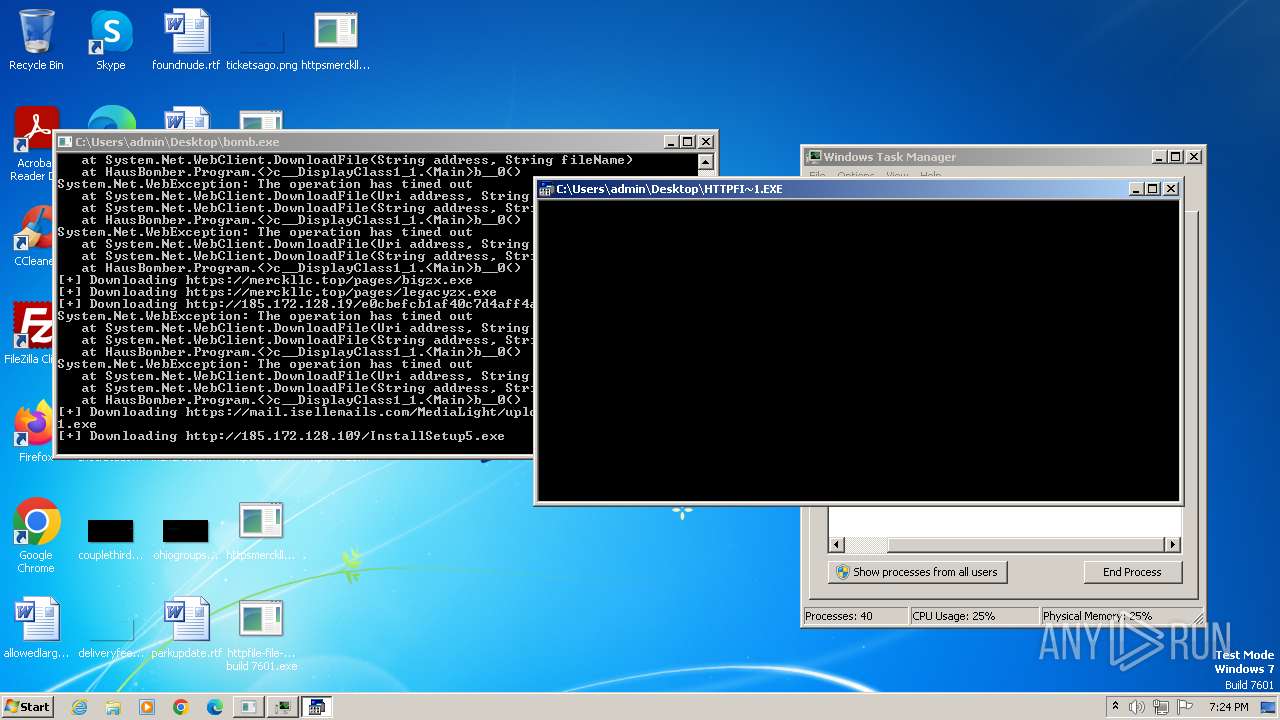Click the End Process button

1132,572
